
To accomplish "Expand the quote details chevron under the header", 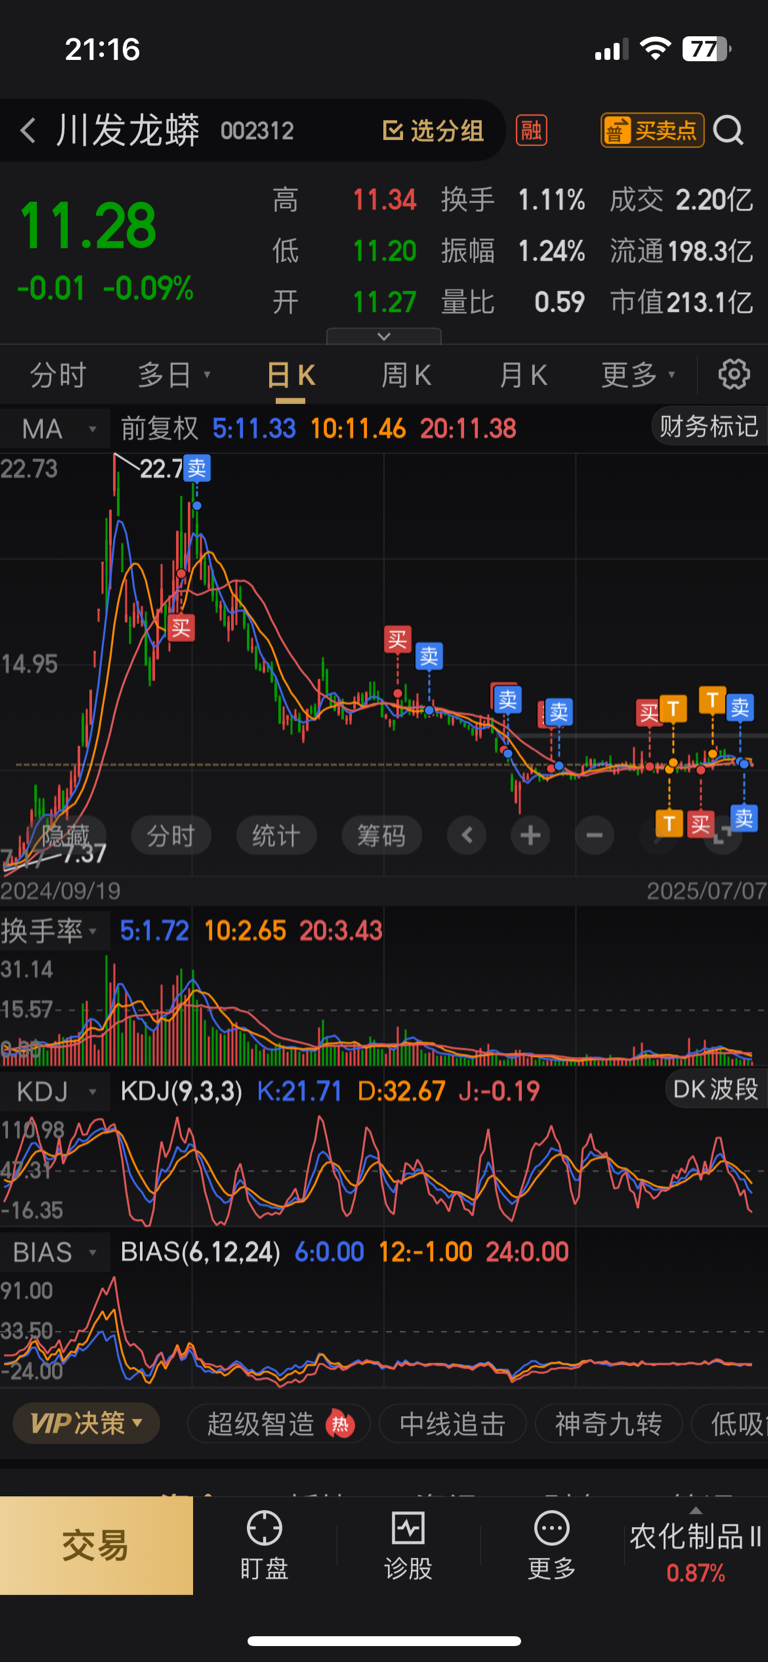I will pos(383,337).
